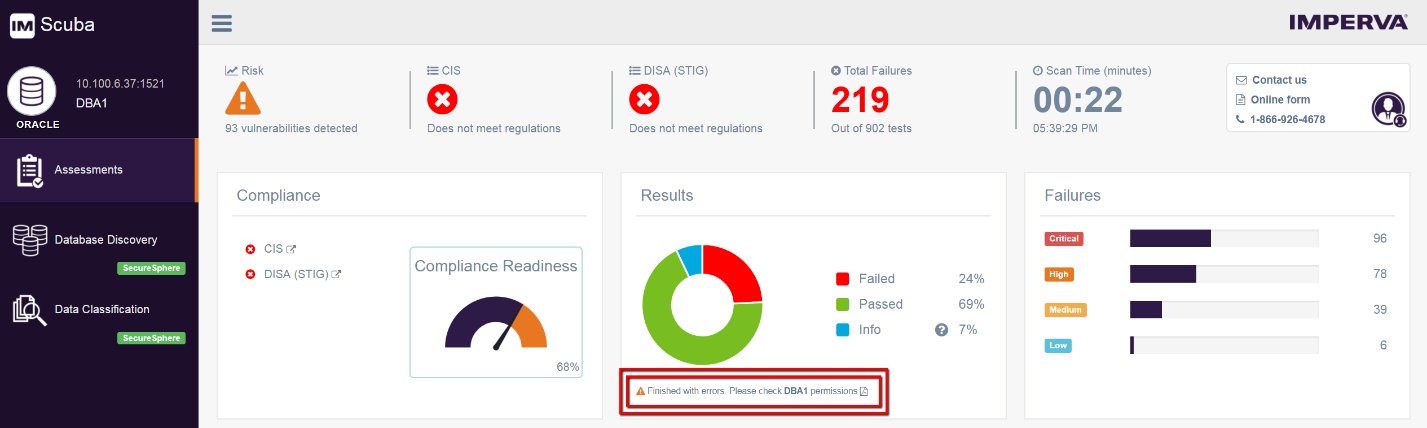Click the Contact us envelope icon
Screen dimensions: 1427x428
(x=1241, y=80)
